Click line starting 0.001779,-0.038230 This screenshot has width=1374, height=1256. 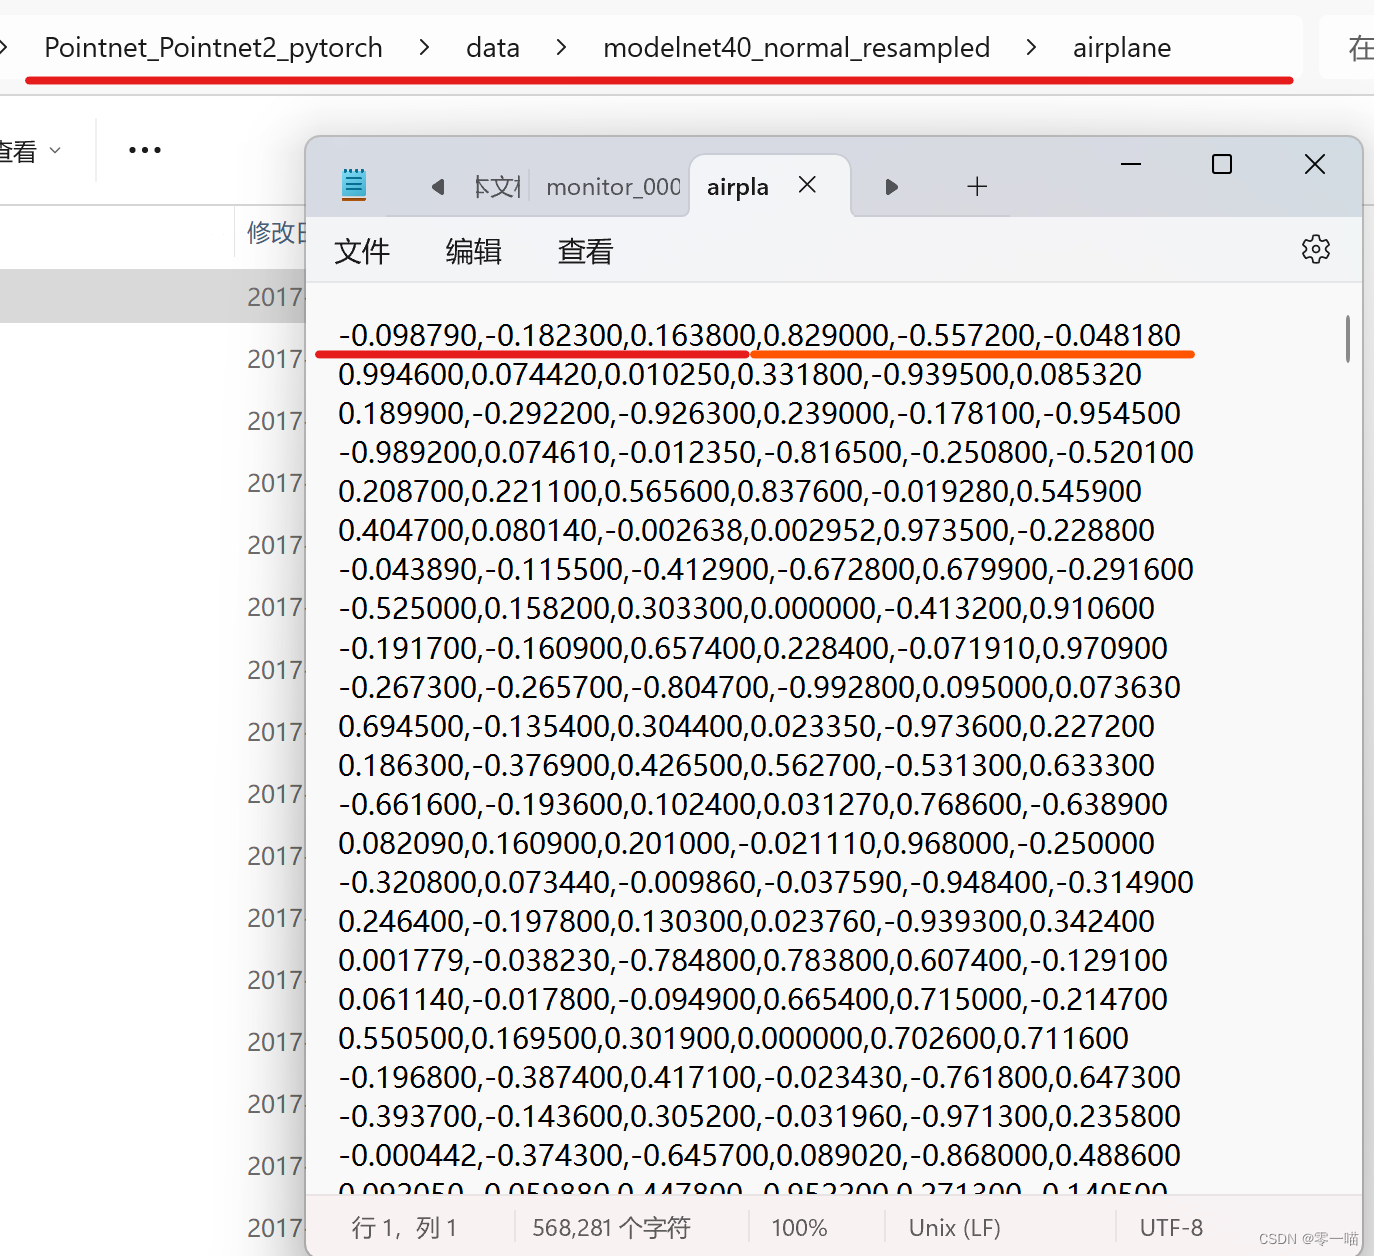point(753,960)
